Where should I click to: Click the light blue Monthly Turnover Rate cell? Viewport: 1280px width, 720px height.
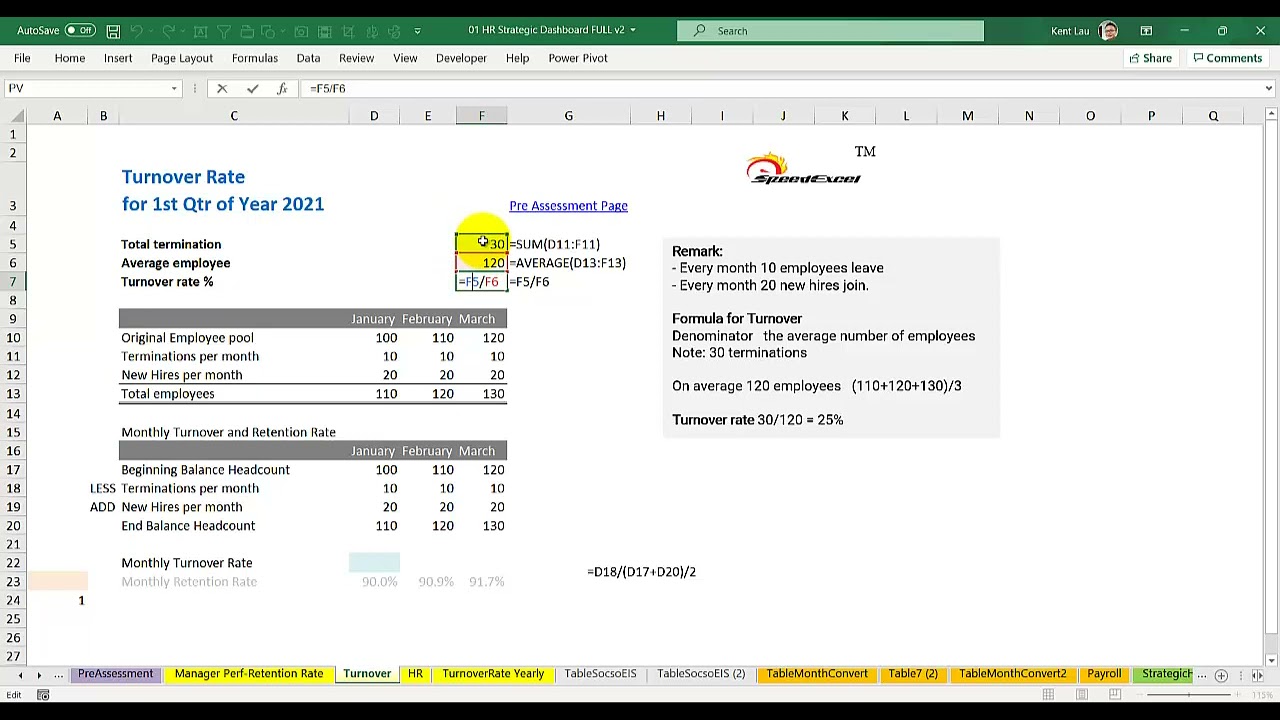tap(374, 563)
